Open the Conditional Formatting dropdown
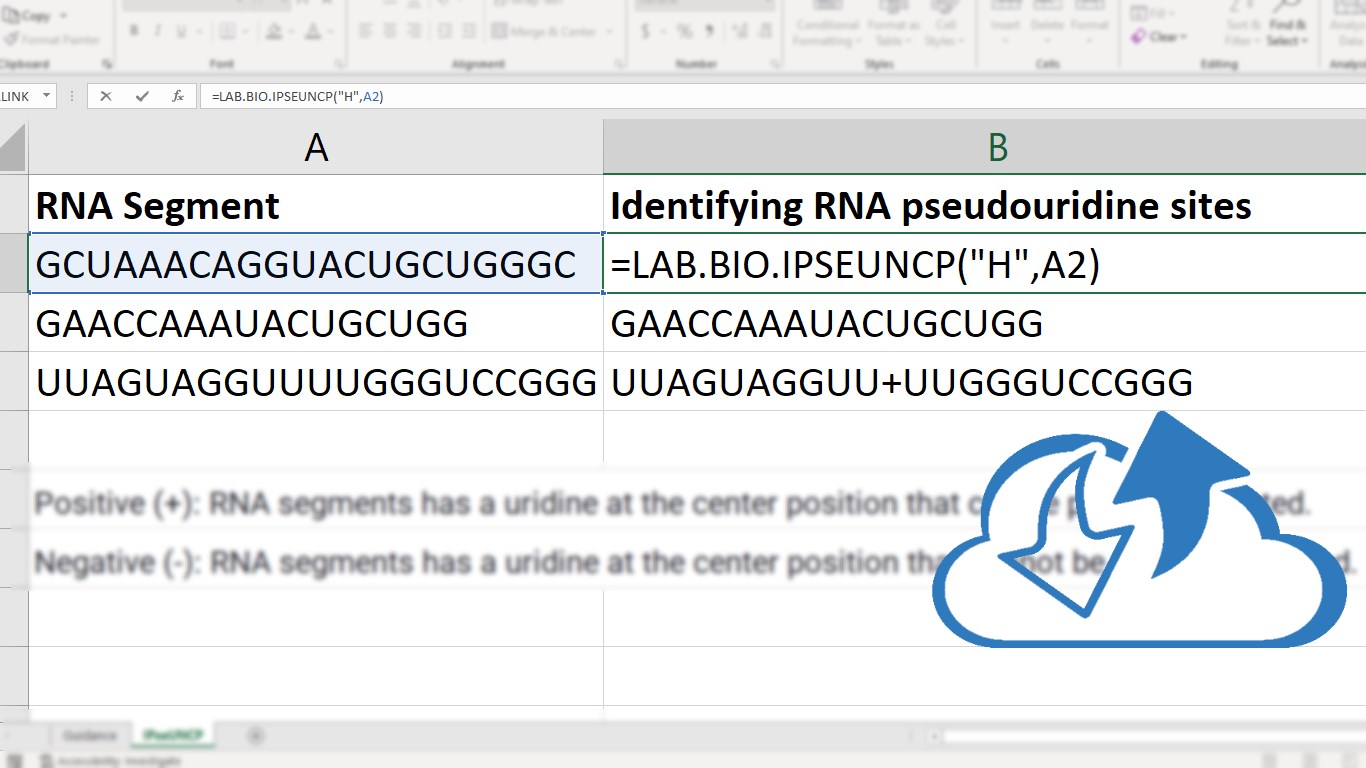This screenshot has width=1366, height=768. point(827,32)
